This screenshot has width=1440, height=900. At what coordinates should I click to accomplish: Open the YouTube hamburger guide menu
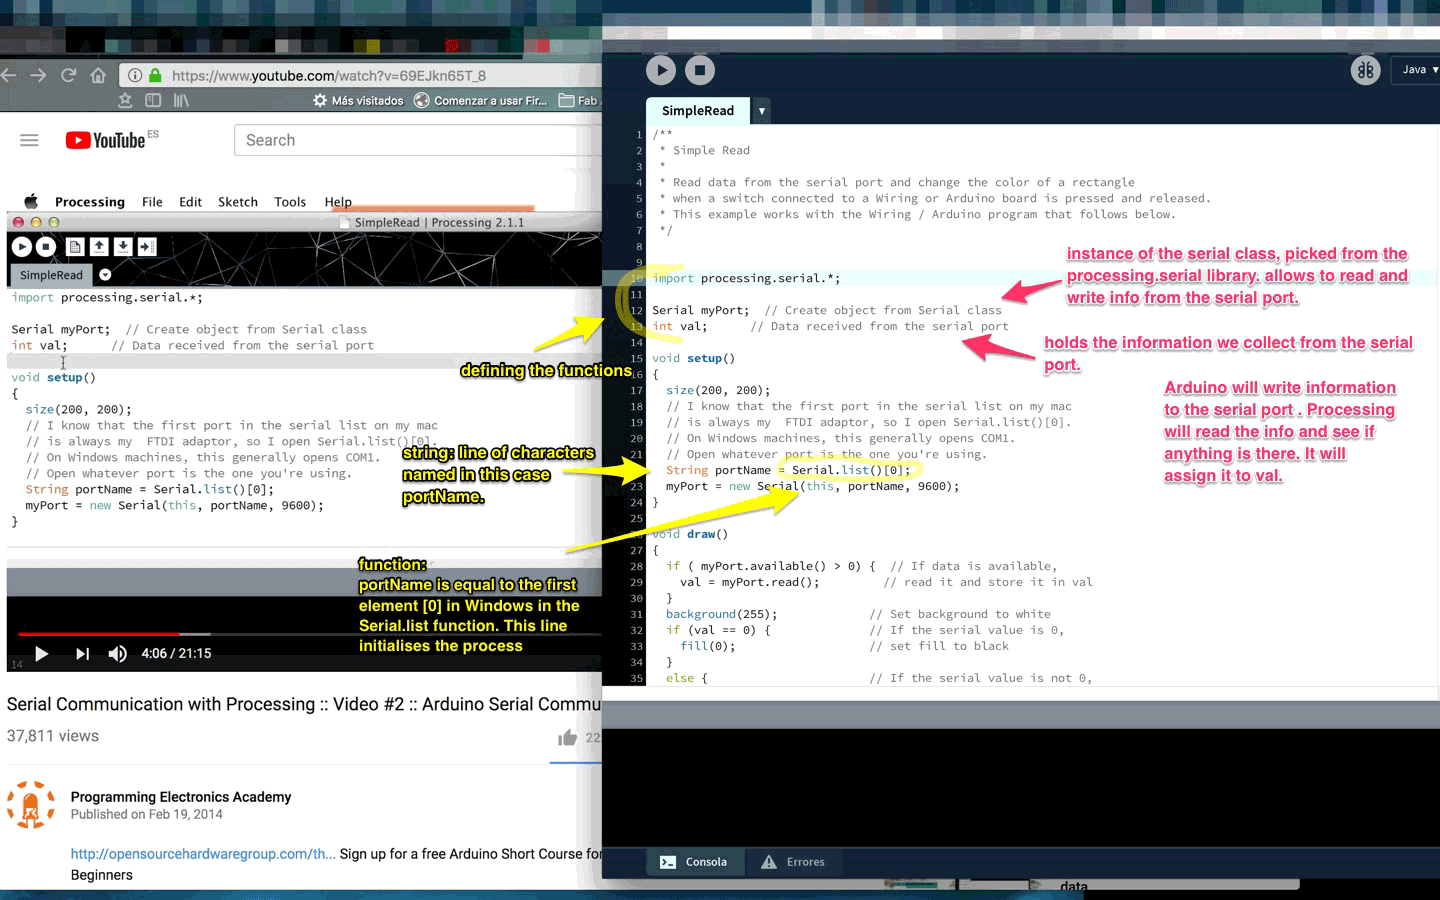click(29, 140)
